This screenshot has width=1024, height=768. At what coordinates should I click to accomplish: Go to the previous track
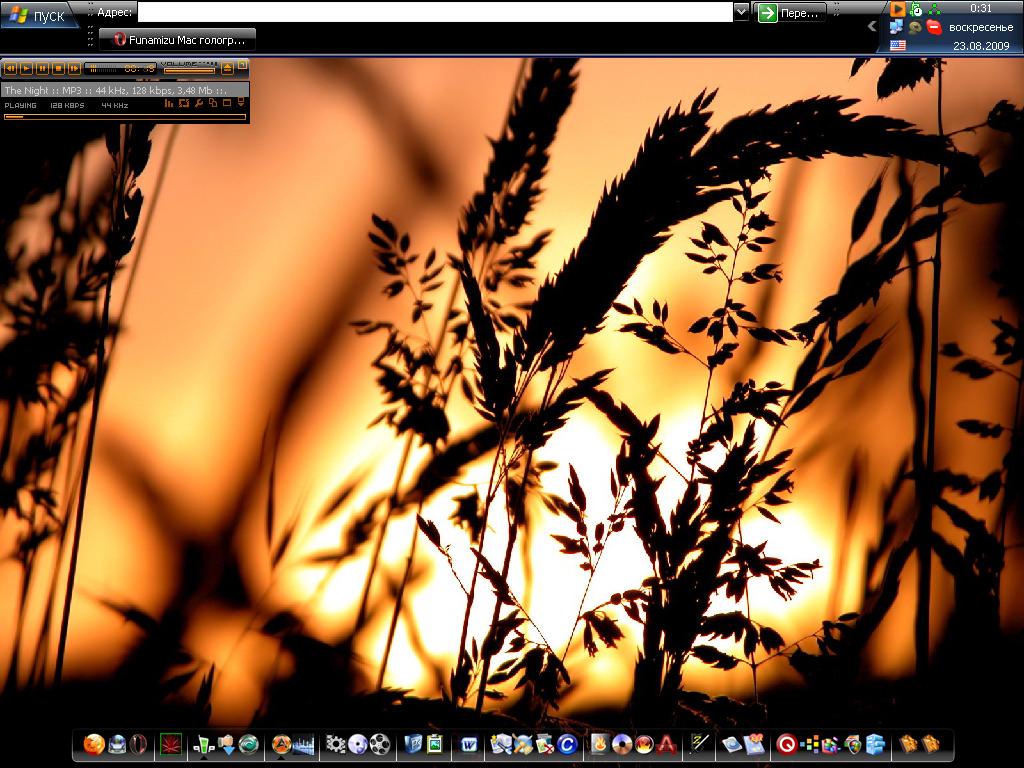pyautogui.click(x=10, y=68)
